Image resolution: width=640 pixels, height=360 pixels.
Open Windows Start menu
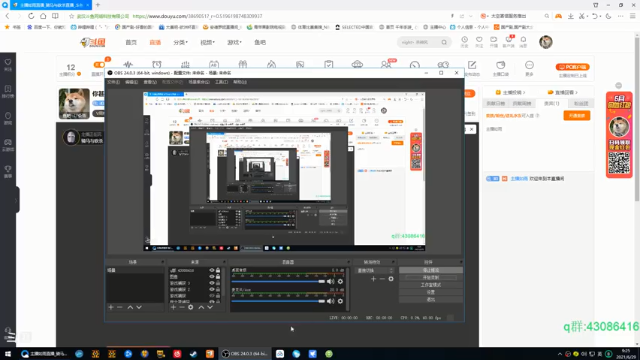pyautogui.click(x=8, y=354)
